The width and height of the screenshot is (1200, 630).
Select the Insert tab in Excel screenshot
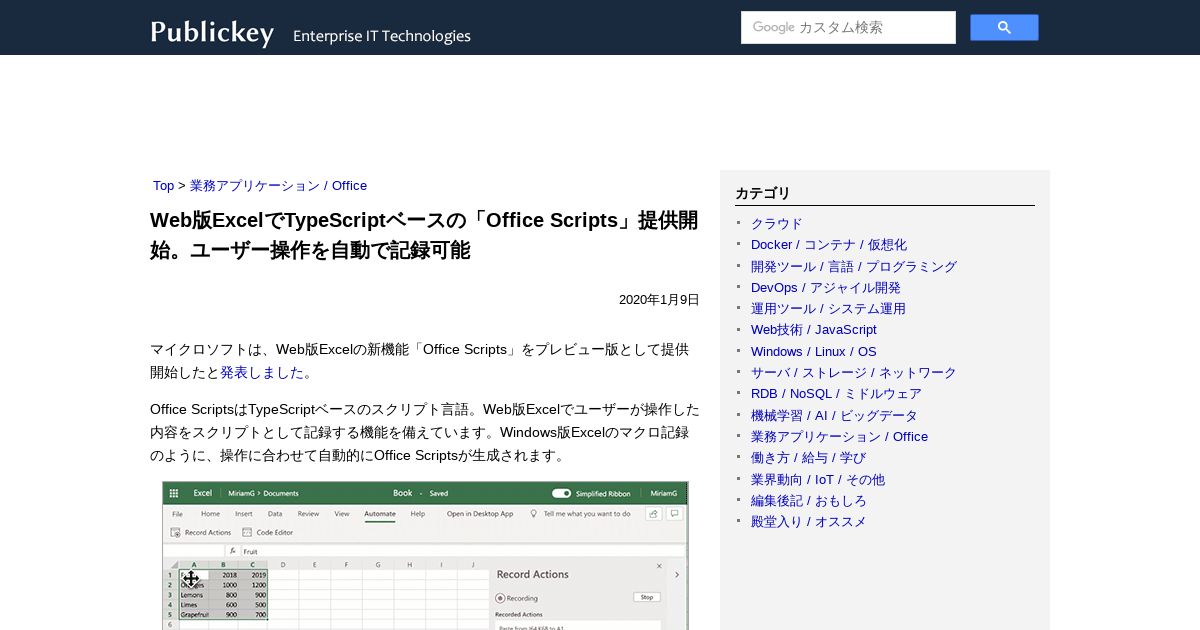[243, 514]
